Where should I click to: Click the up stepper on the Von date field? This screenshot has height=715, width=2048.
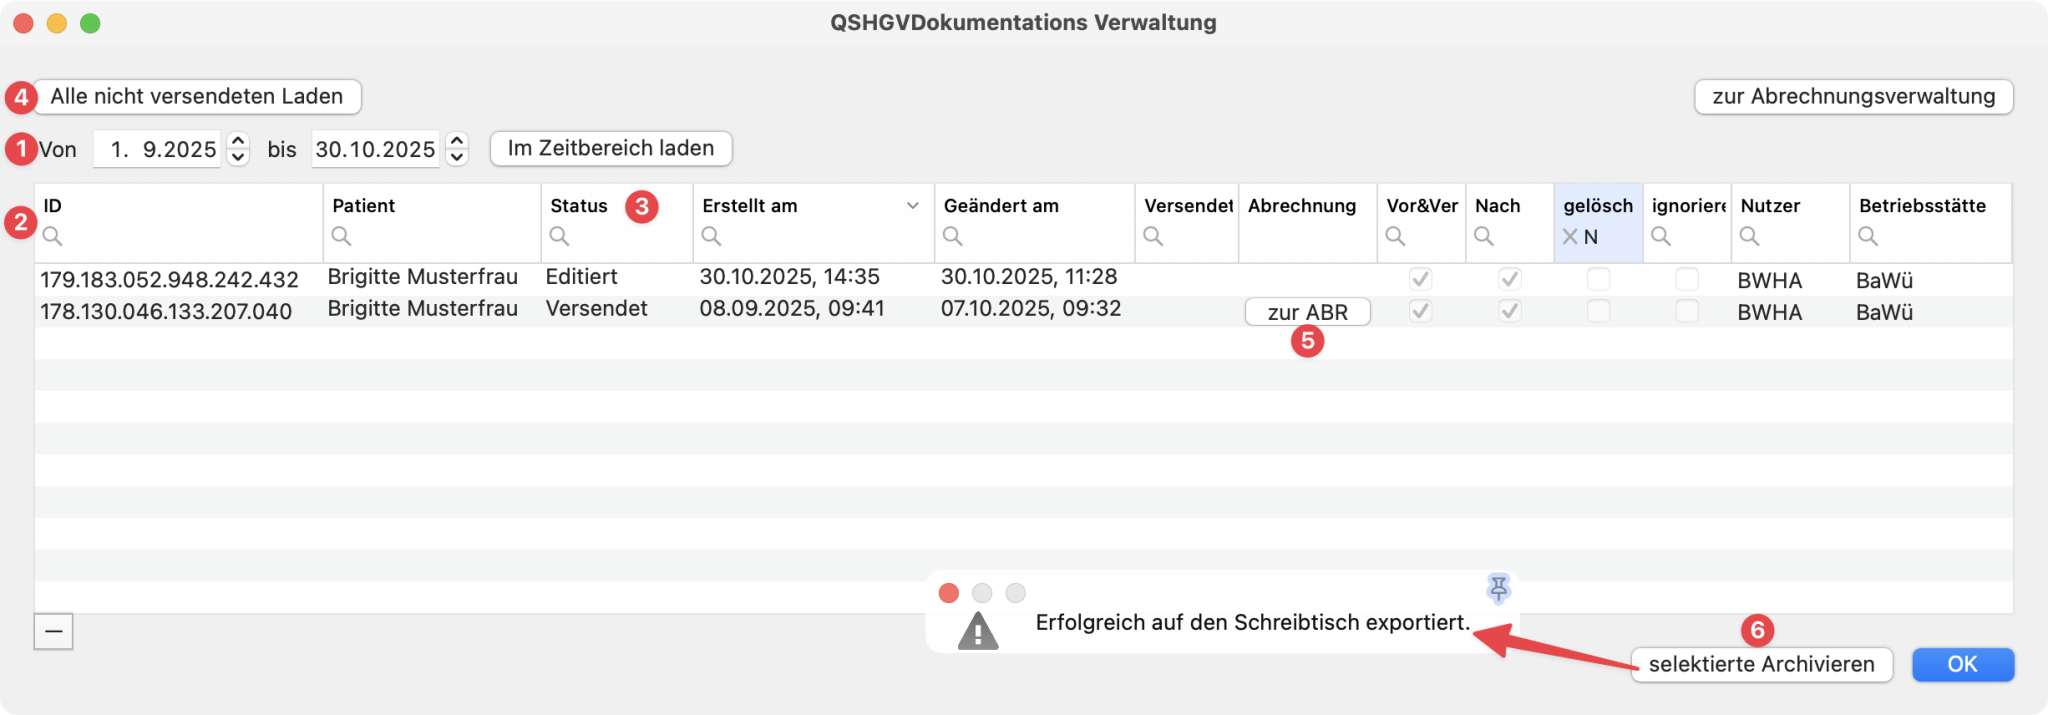238,141
